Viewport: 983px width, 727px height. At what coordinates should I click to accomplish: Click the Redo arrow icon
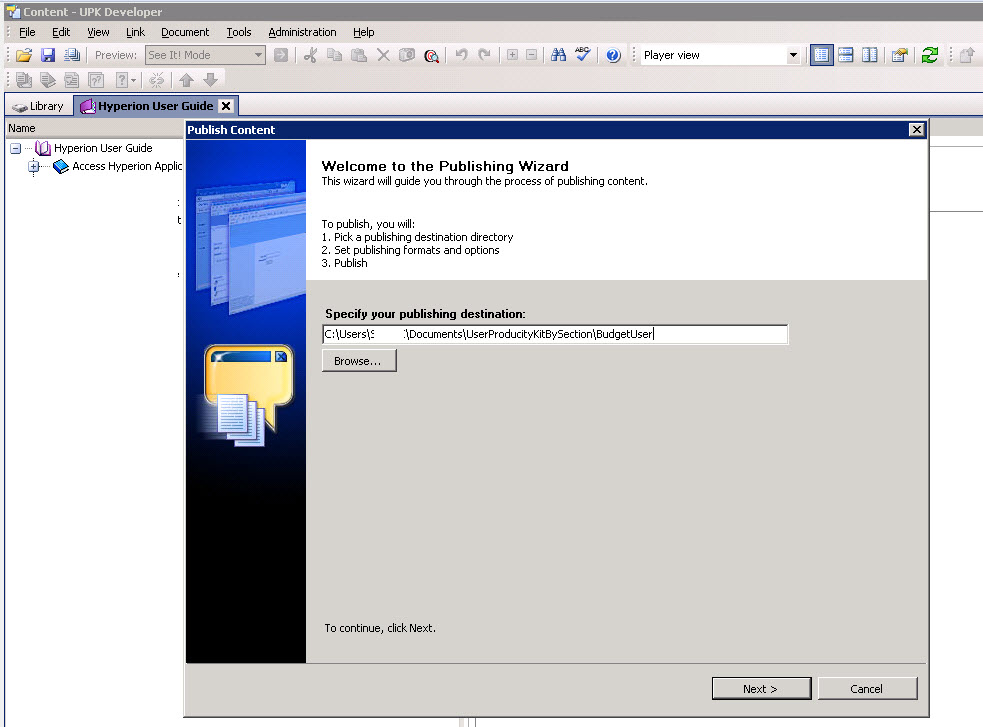(485, 55)
